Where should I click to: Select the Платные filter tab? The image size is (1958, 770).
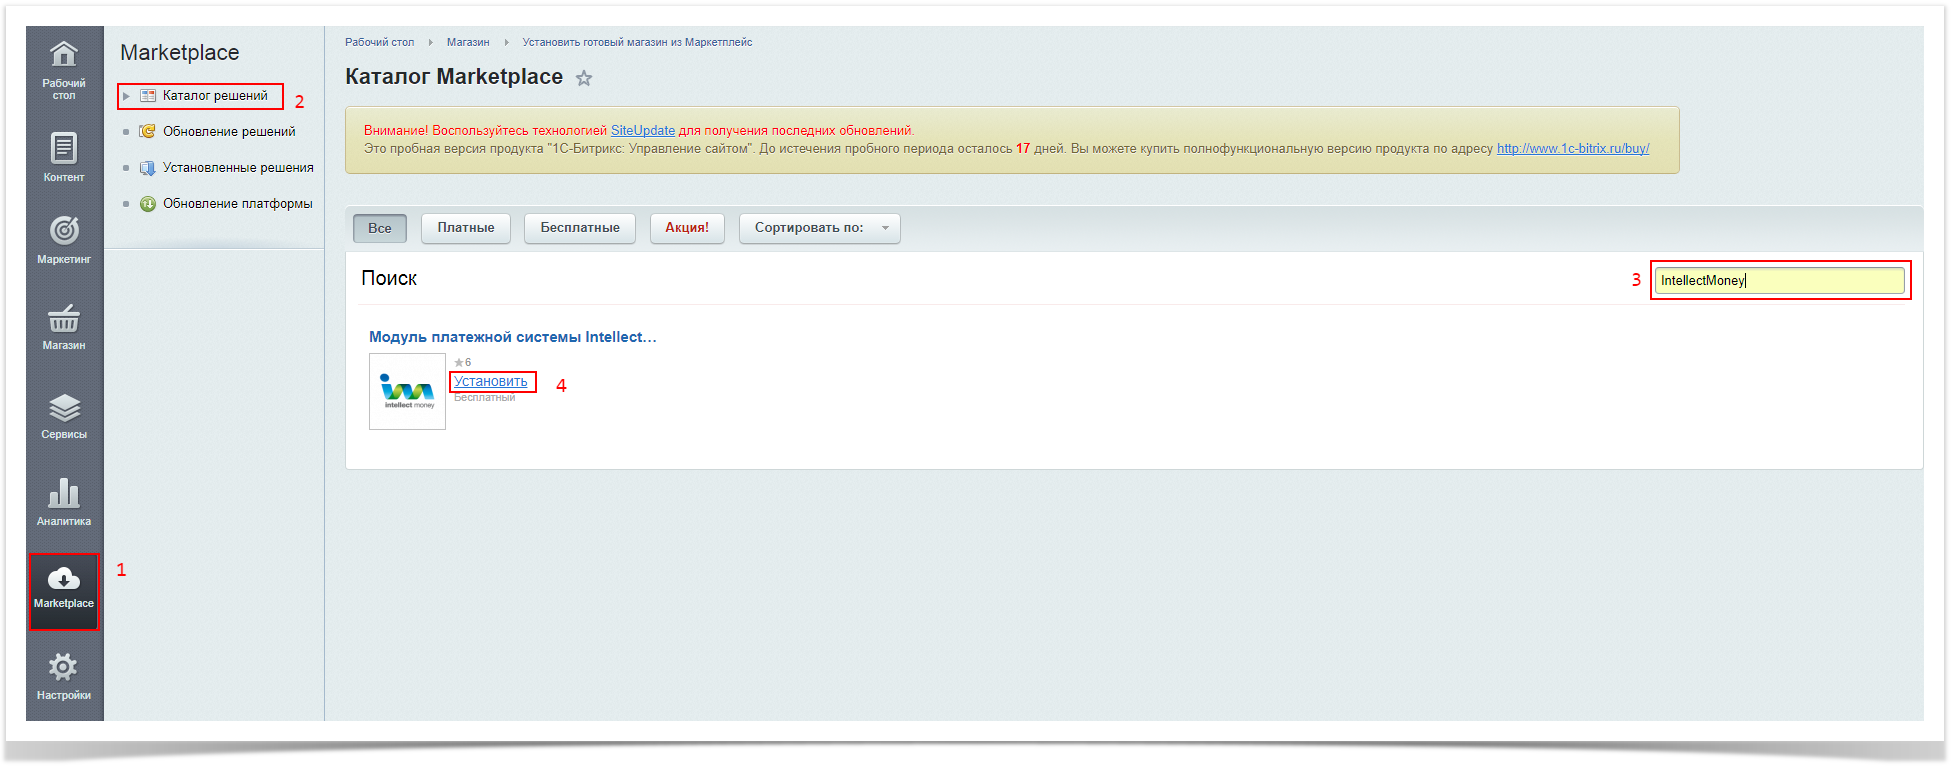pyautogui.click(x=466, y=228)
